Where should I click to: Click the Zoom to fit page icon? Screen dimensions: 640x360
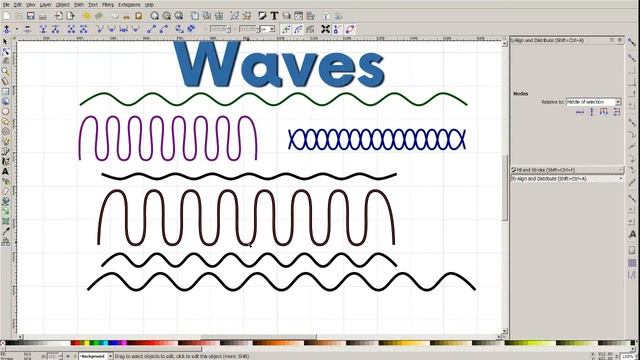pos(179,16)
